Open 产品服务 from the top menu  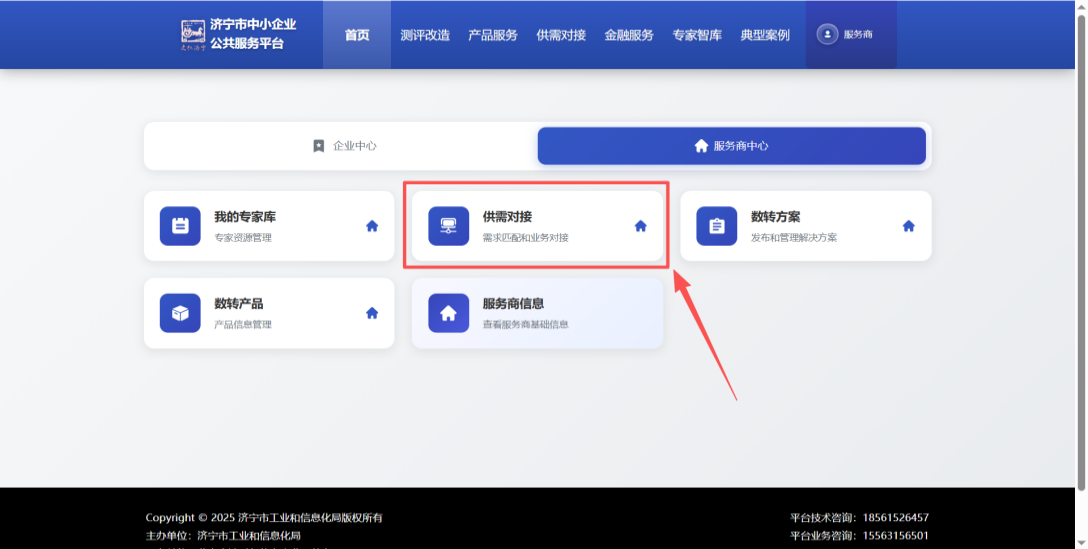click(493, 35)
